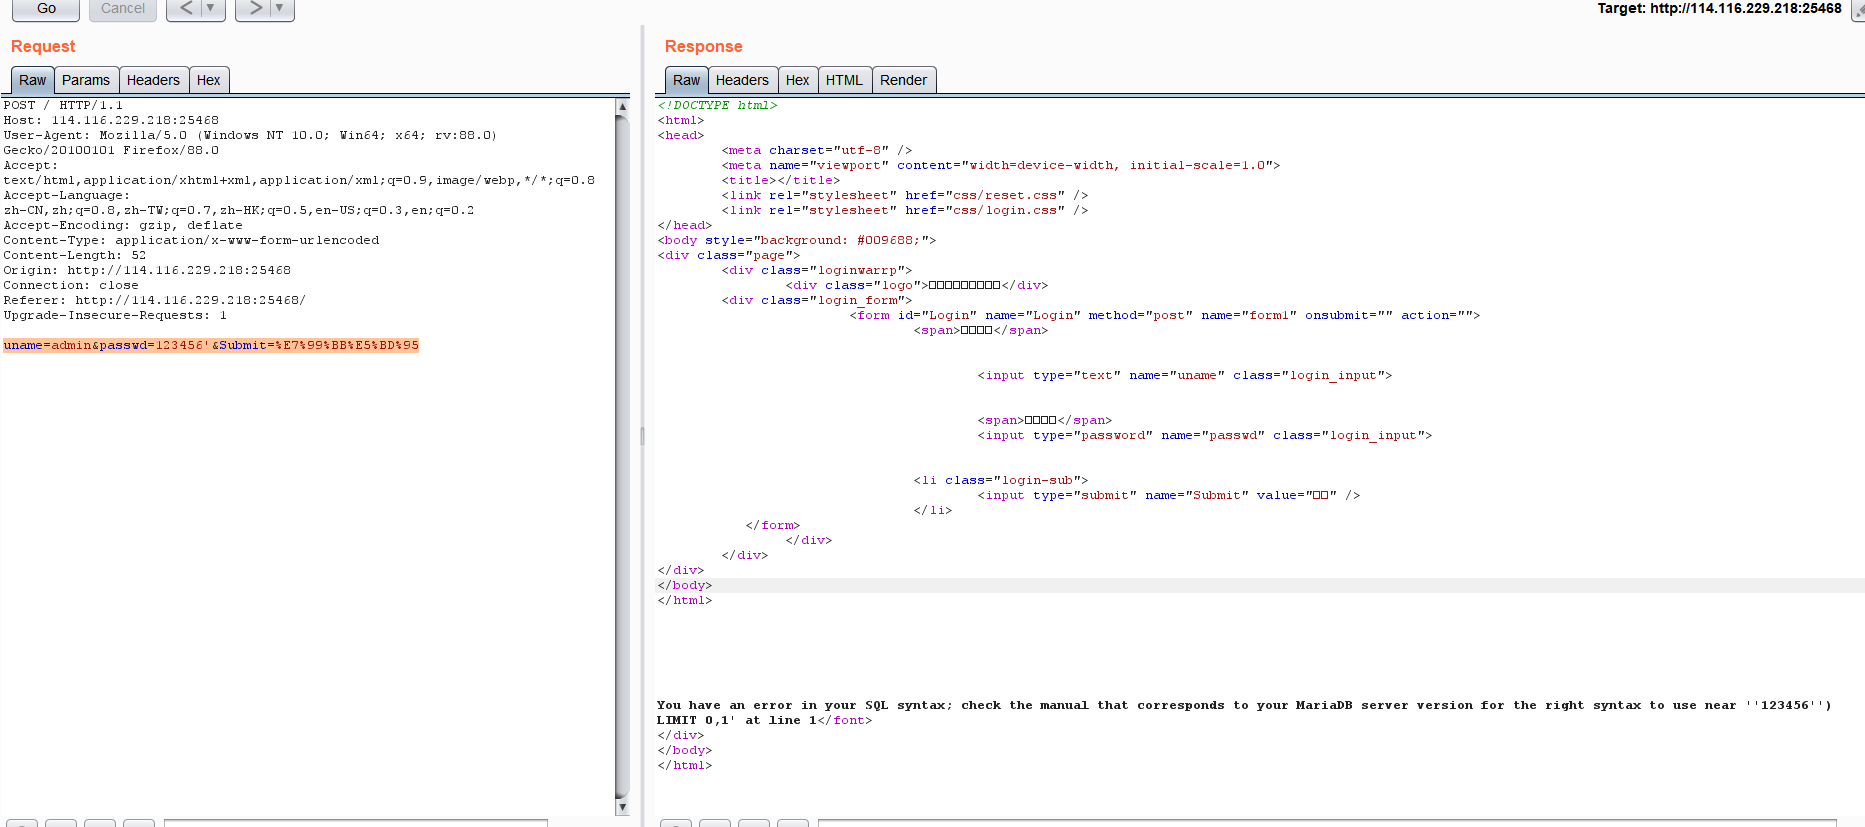
Task: Click the input name="uname" line in response
Action: tap(1185, 375)
